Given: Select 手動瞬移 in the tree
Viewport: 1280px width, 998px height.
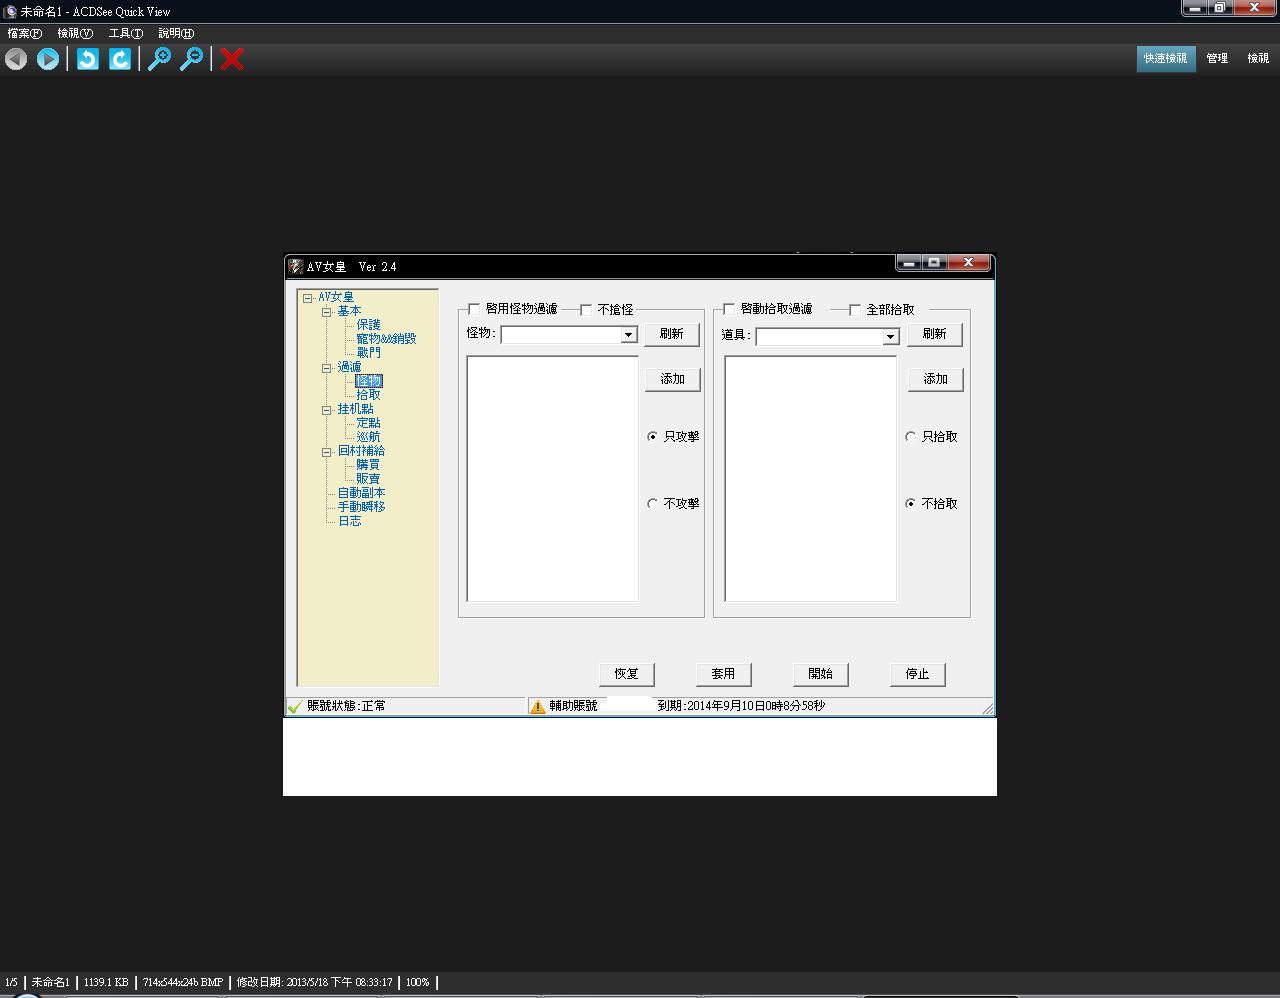Looking at the screenshot, I should click(361, 507).
